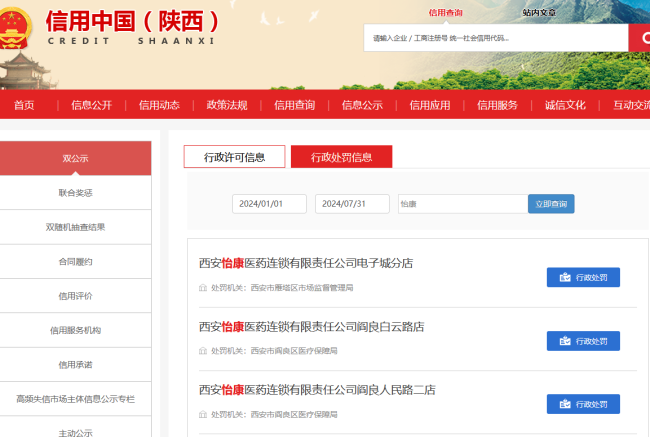Select 信用评价 in the sidebar
Screen dimensions: 650x437
tap(75, 296)
